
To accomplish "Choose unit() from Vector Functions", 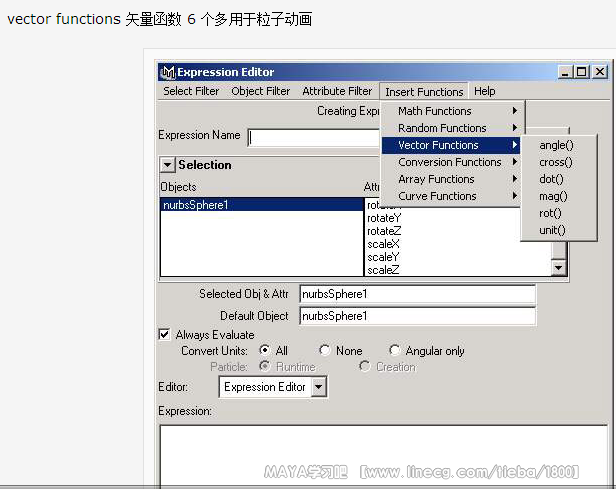I will pos(552,230).
